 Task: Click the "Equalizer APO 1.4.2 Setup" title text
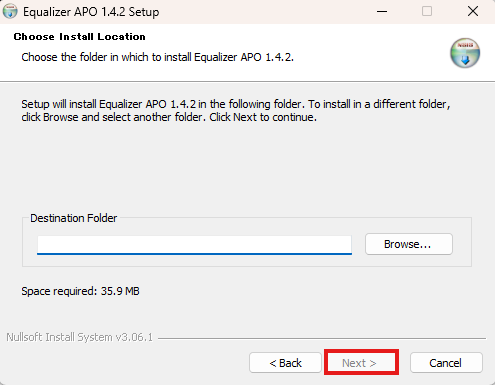[x=91, y=12]
